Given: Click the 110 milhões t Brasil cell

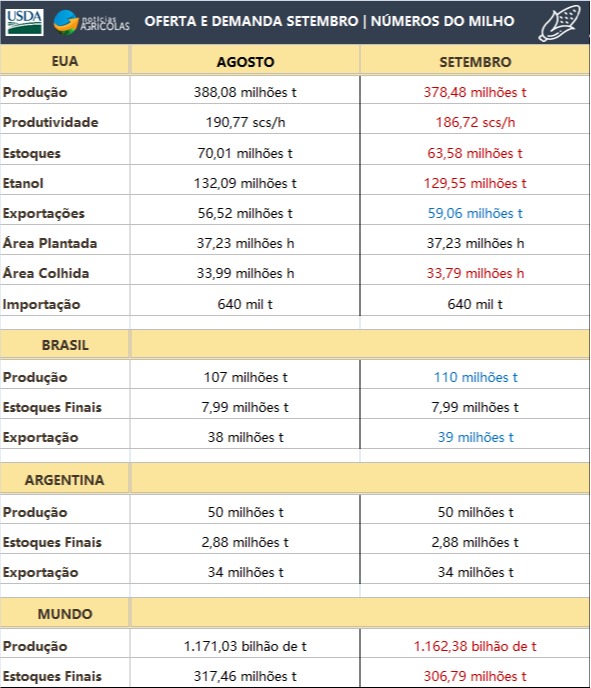Looking at the screenshot, I should click(476, 377).
